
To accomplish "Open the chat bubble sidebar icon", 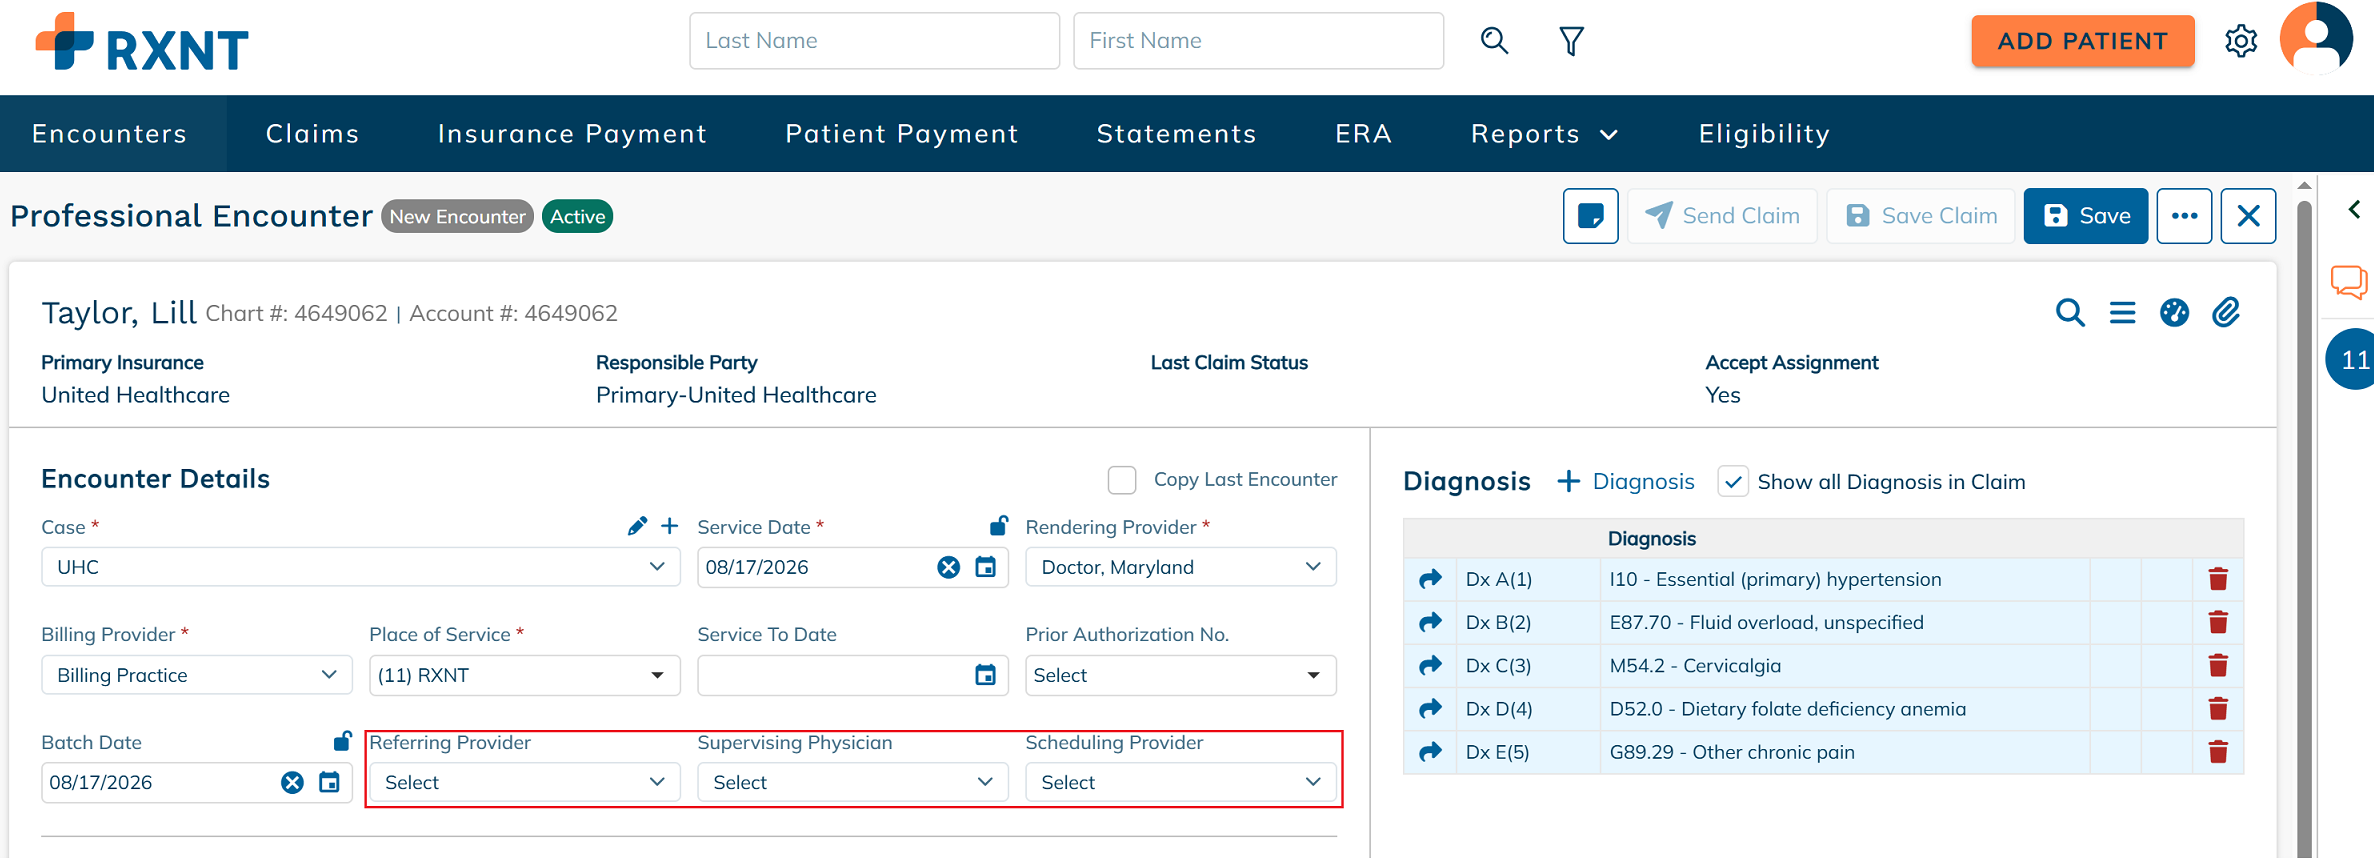I will 2349,282.
